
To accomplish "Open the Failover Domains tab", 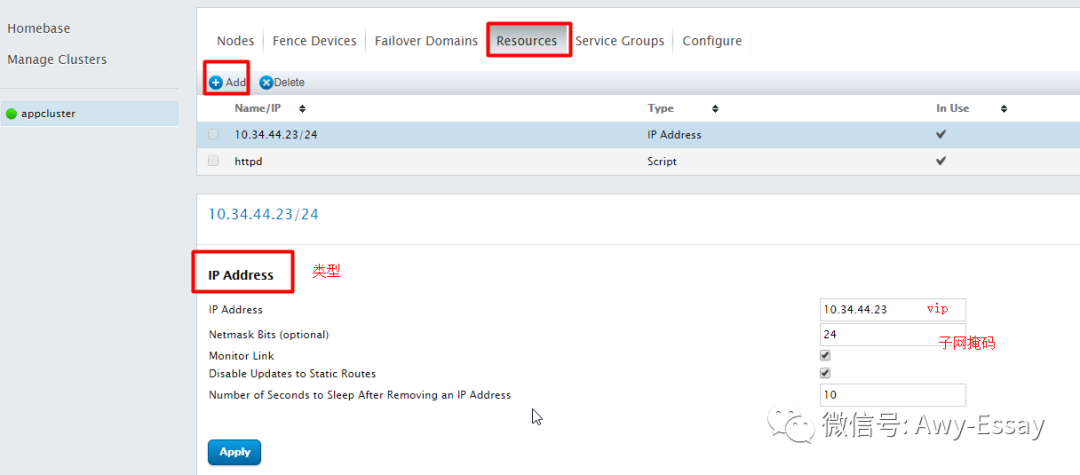I will click(426, 41).
